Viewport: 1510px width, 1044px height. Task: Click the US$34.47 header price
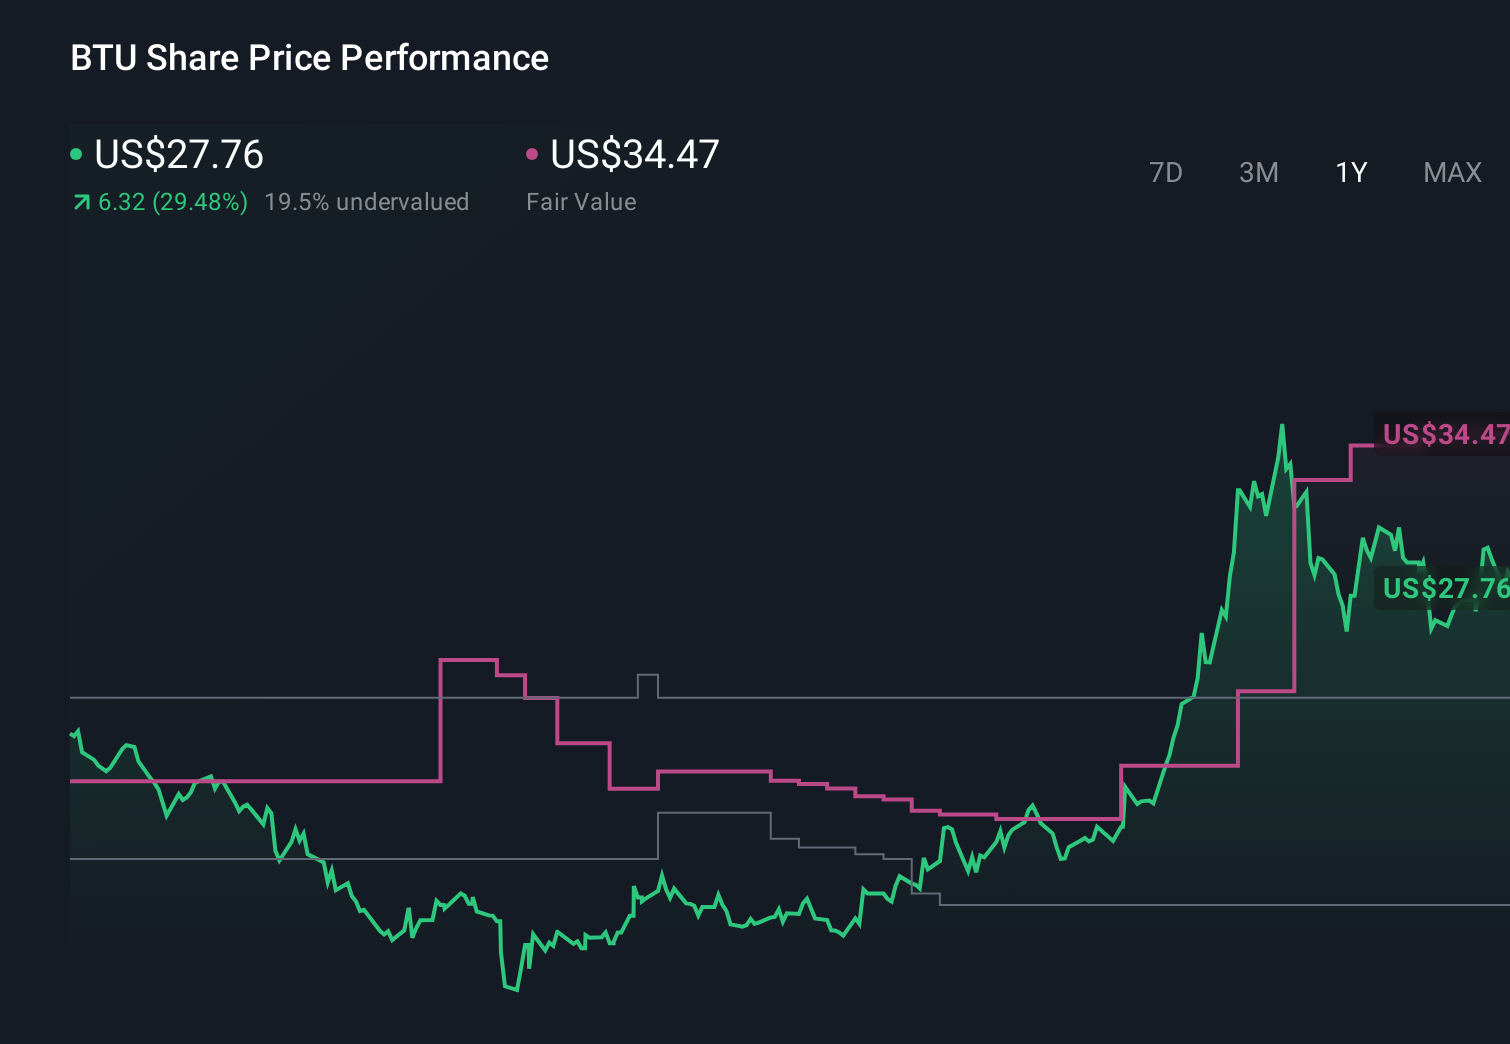(635, 153)
